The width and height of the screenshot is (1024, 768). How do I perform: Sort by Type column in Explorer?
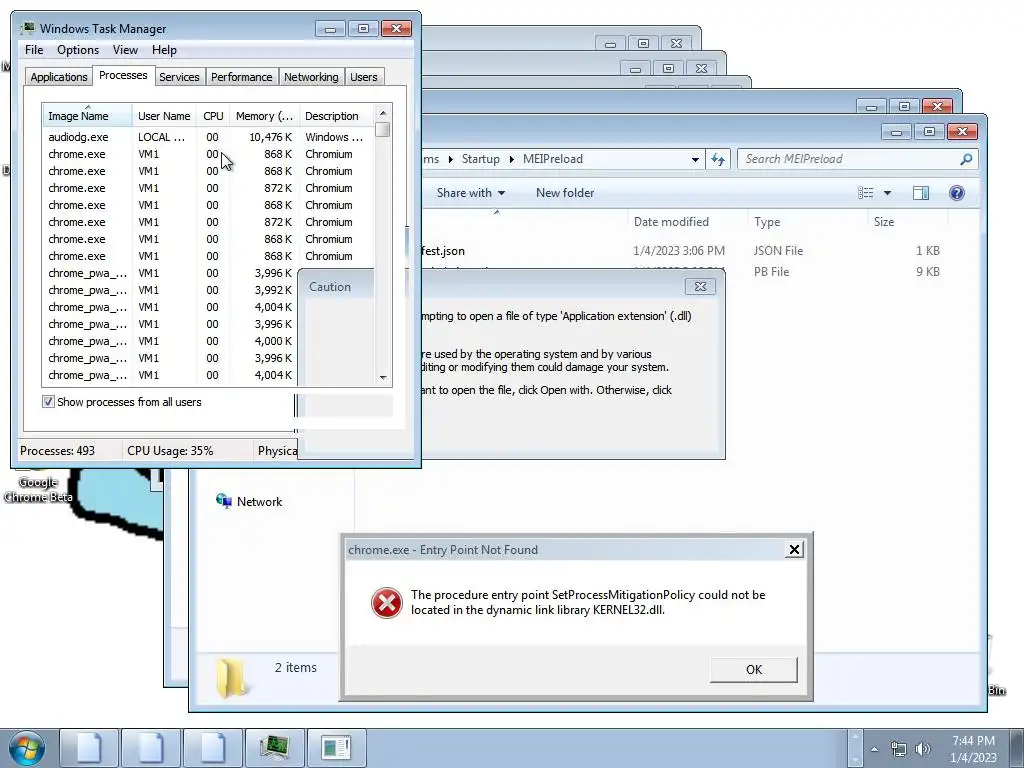(808, 222)
